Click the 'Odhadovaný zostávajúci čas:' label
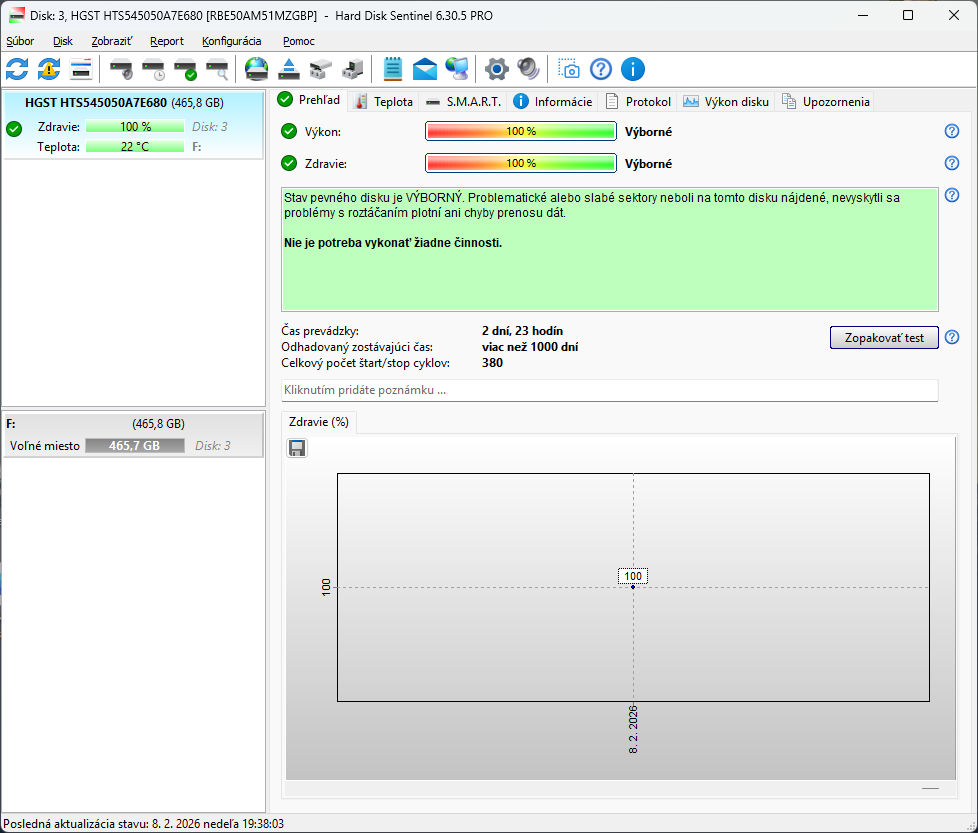Viewport: 978px width, 833px height. (x=357, y=347)
